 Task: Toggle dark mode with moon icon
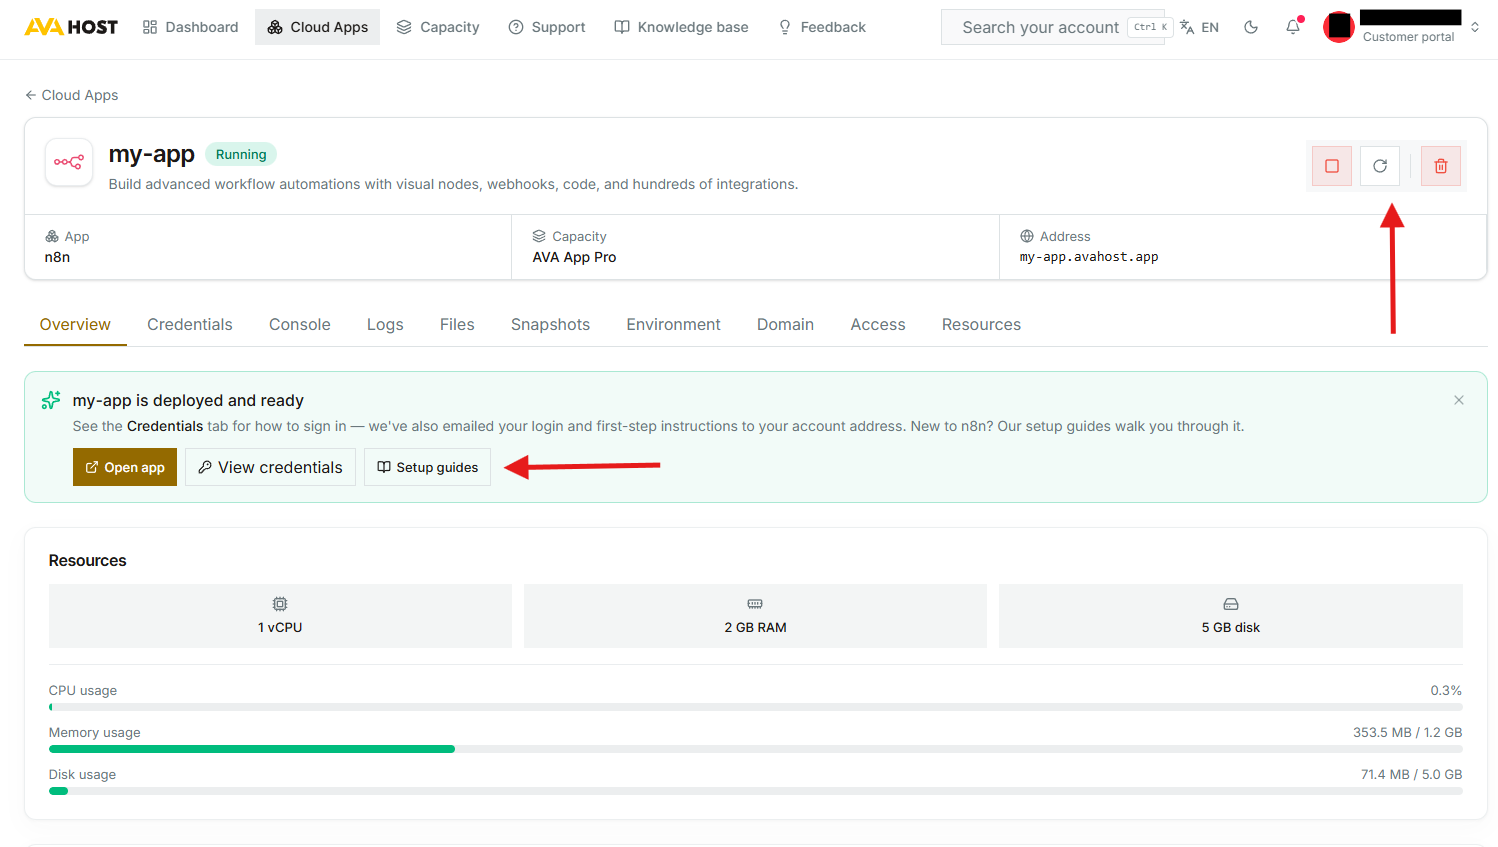click(x=1251, y=27)
